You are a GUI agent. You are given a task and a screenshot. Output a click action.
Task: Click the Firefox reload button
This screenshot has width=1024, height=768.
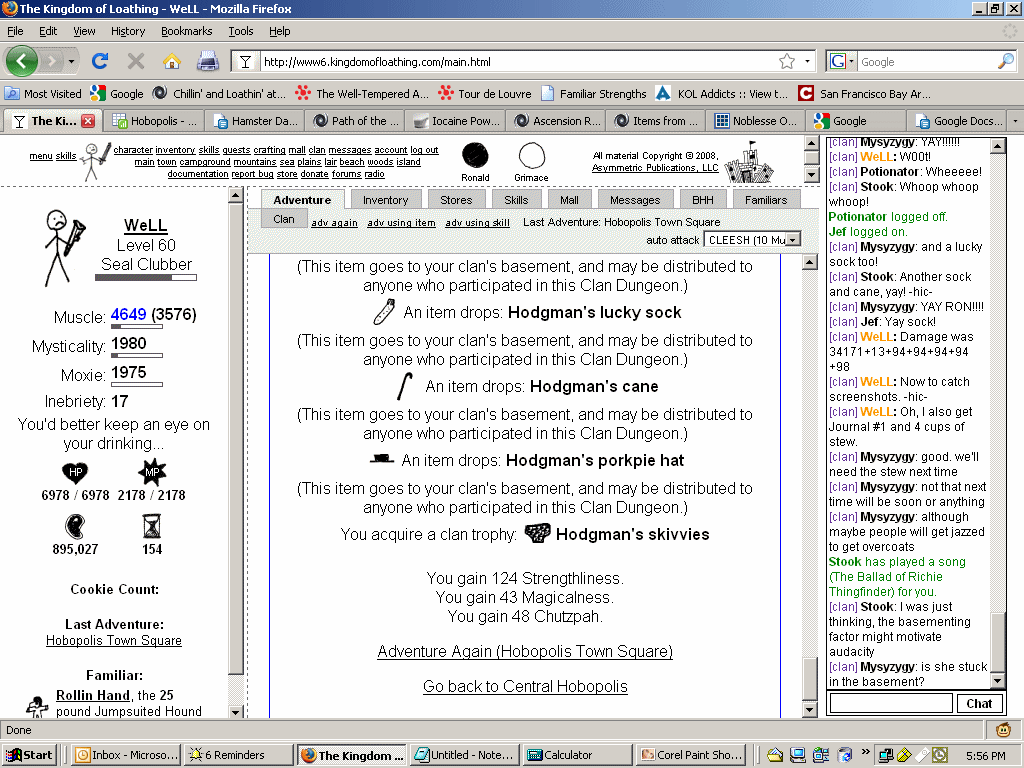(x=100, y=61)
